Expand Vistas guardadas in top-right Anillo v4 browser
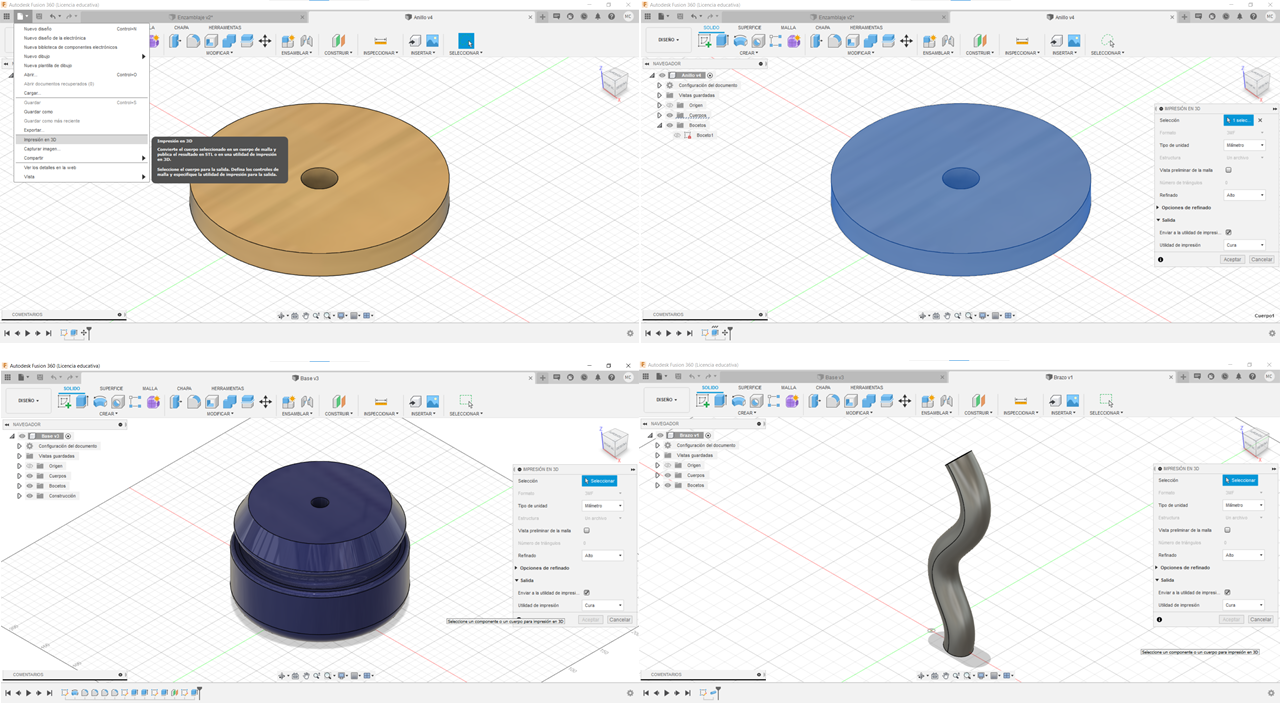This screenshot has width=1280, height=720. [659, 95]
